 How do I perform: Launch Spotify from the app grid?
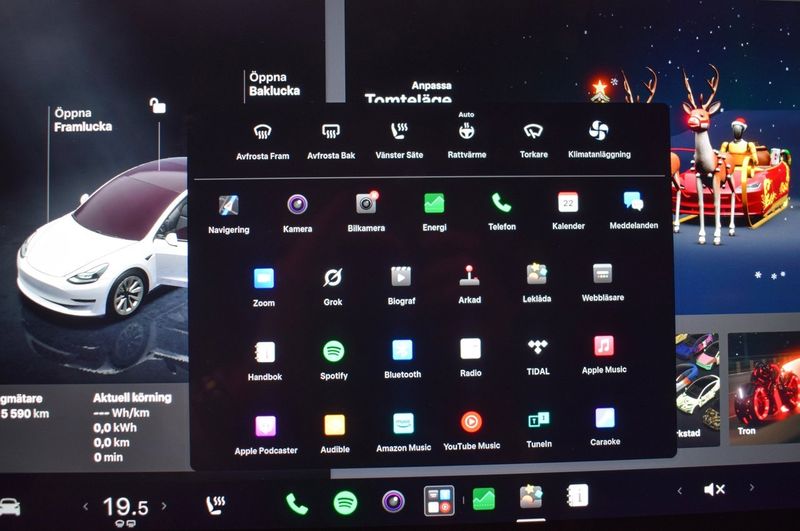pyautogui.click(x=334, y=360)
